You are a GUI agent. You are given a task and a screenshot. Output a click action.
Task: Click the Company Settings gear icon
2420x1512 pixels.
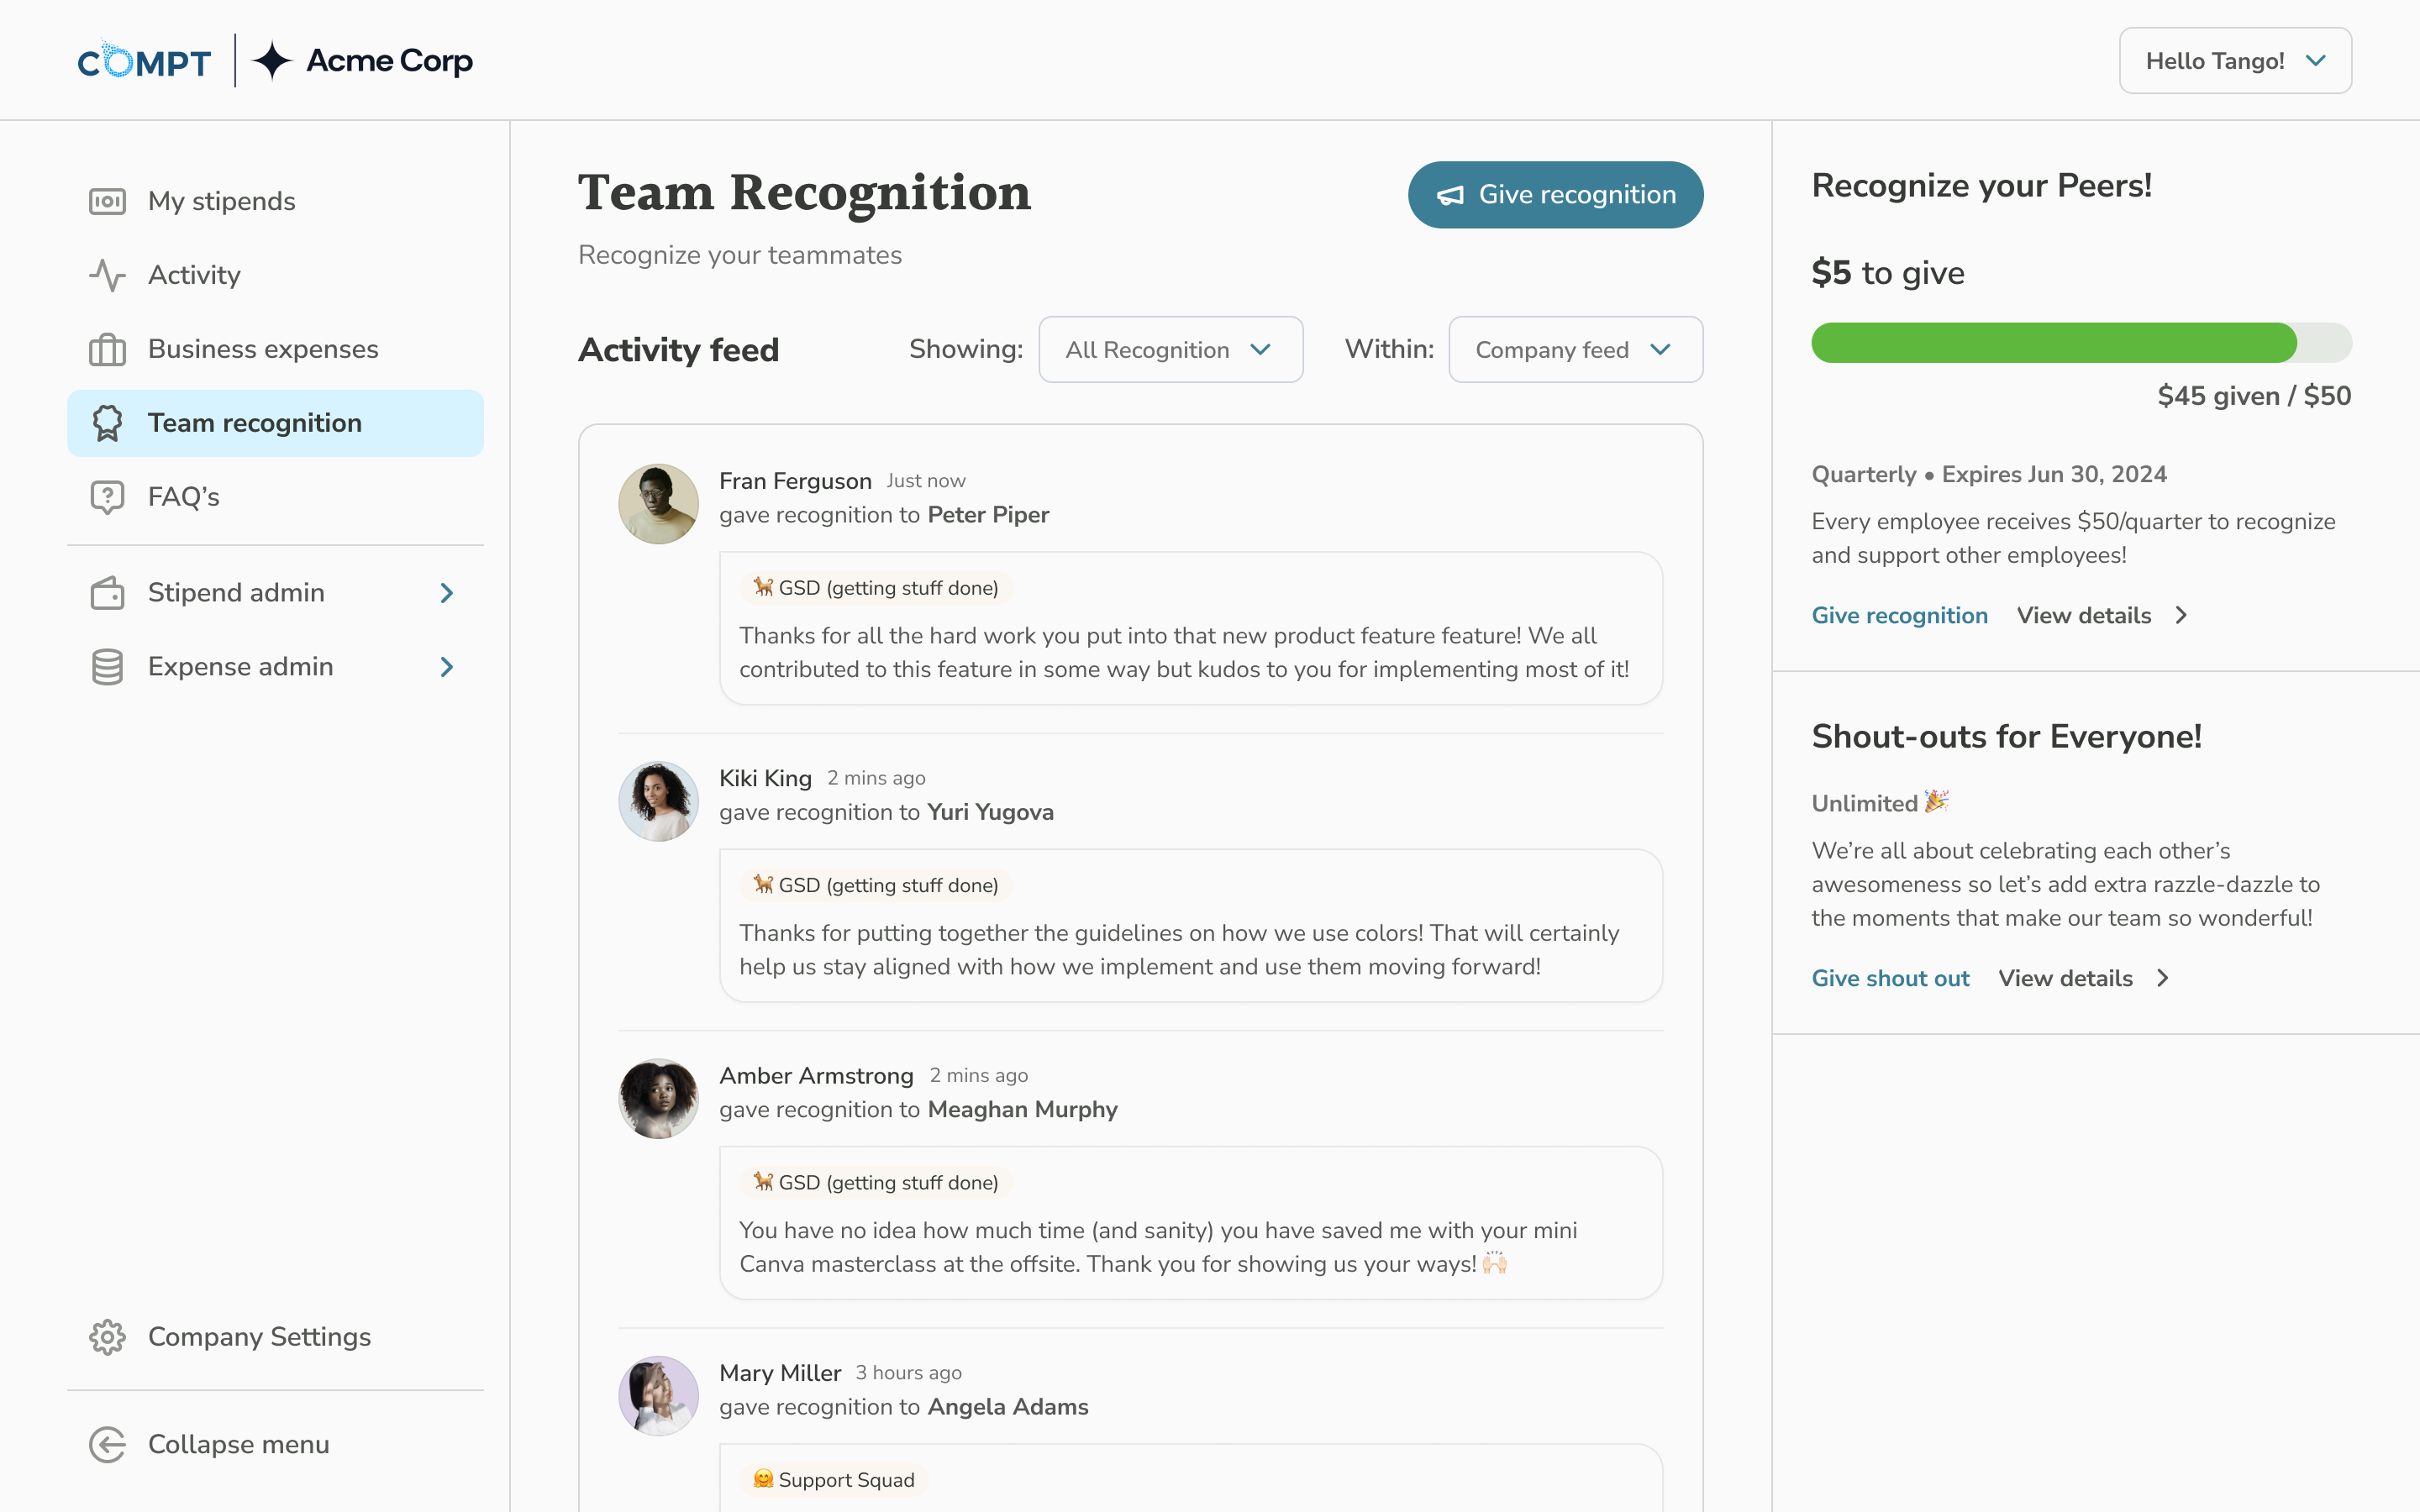(x=107, y=1337)
